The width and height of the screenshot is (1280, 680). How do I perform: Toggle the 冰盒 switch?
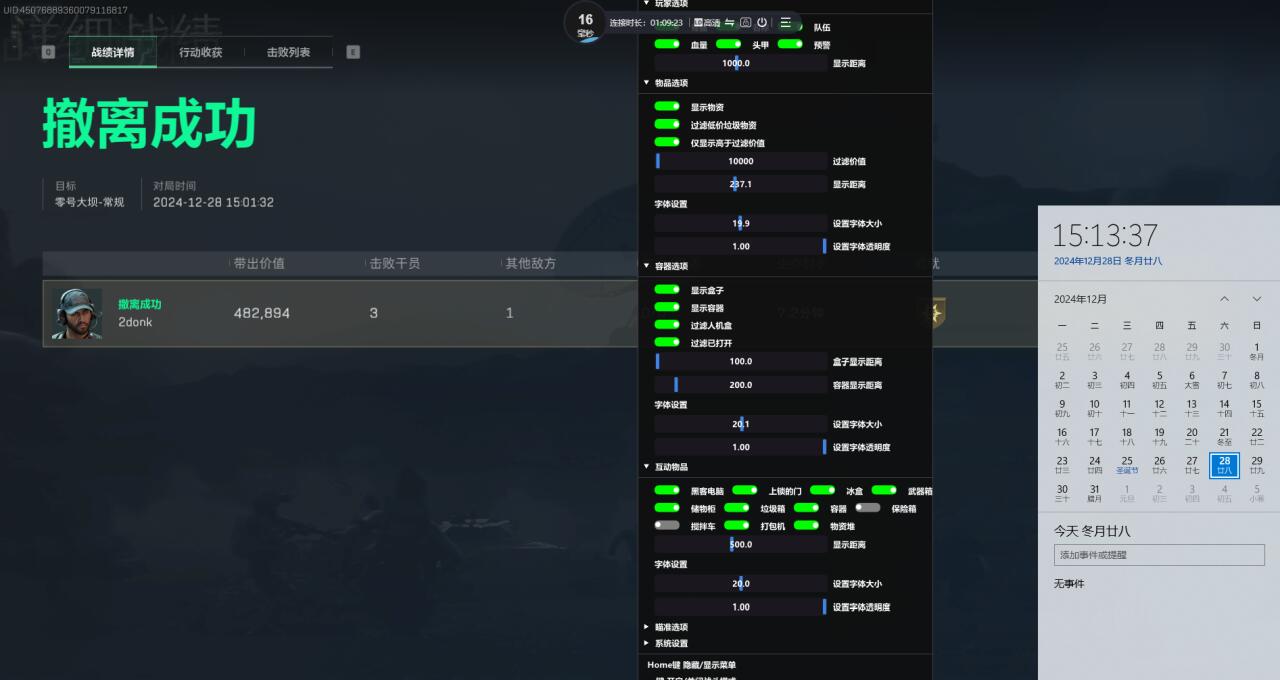823,491
